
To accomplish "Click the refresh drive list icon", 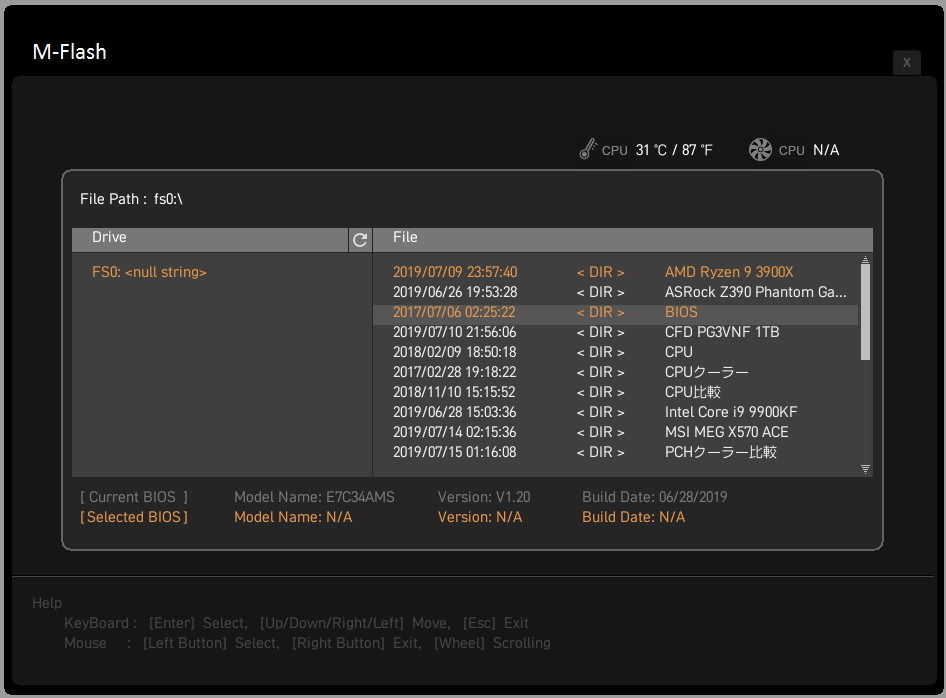I will point(360,240).
